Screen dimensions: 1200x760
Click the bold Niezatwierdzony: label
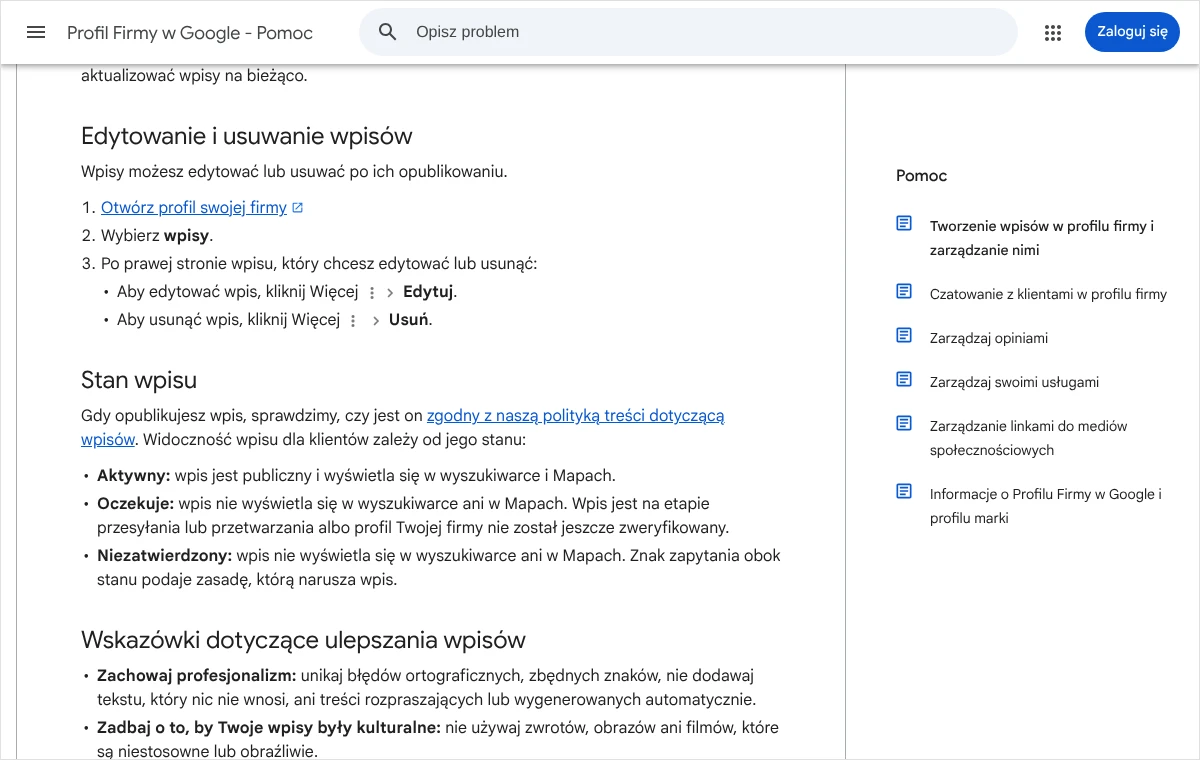coord(165,556)
